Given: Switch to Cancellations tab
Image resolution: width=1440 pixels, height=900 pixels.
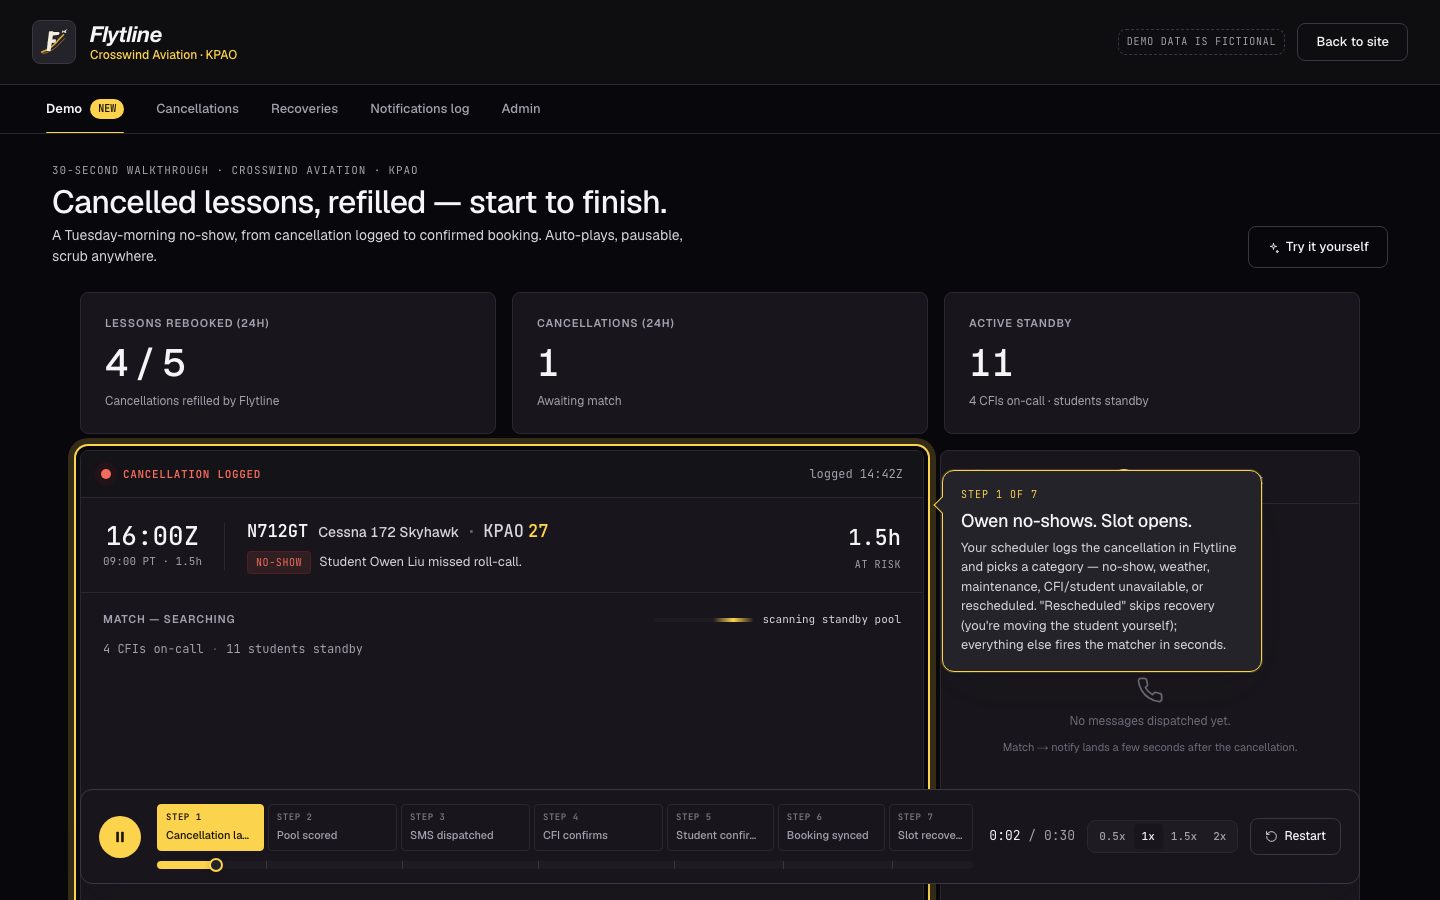Looking at the screenshot, I should click(197, 109).
